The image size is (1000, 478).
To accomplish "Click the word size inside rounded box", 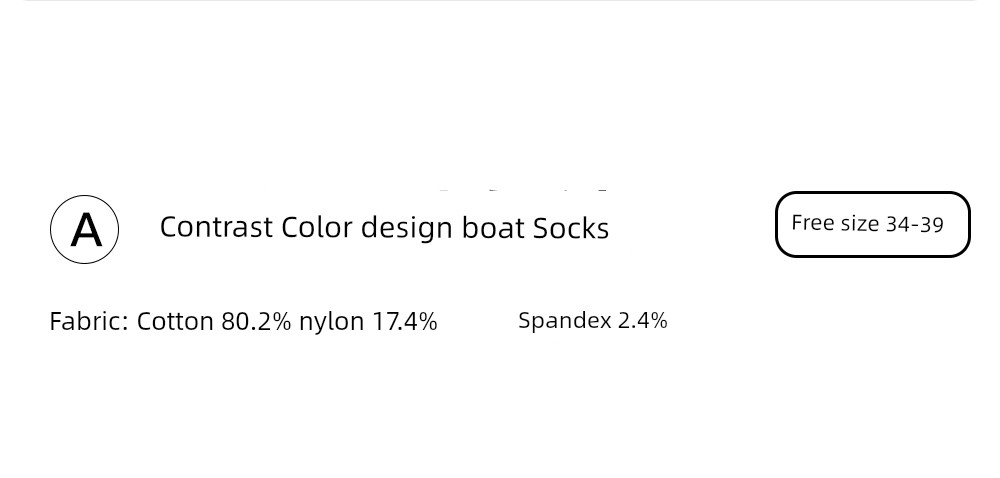I will [x=860, y=224].
